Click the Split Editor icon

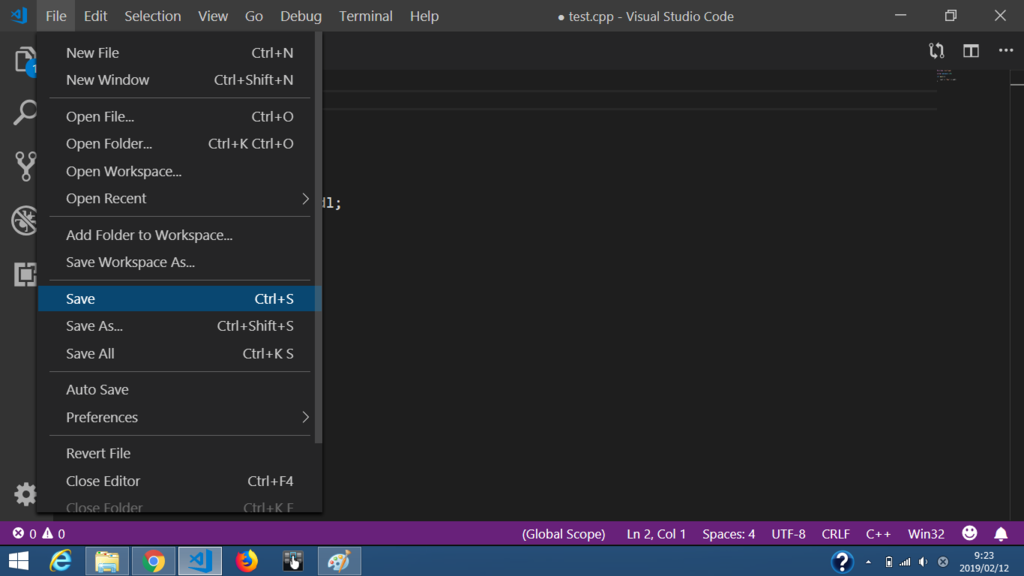click(x=971, y=51)
